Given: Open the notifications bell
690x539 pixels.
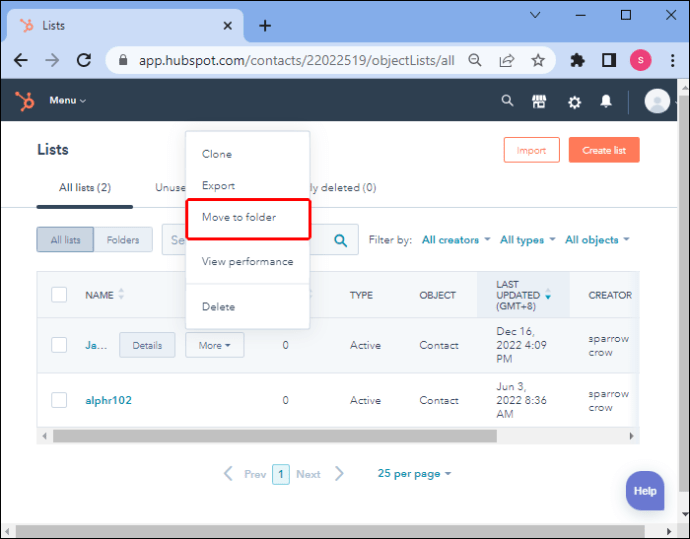Looking at the screenshot, I should (606, 101).
